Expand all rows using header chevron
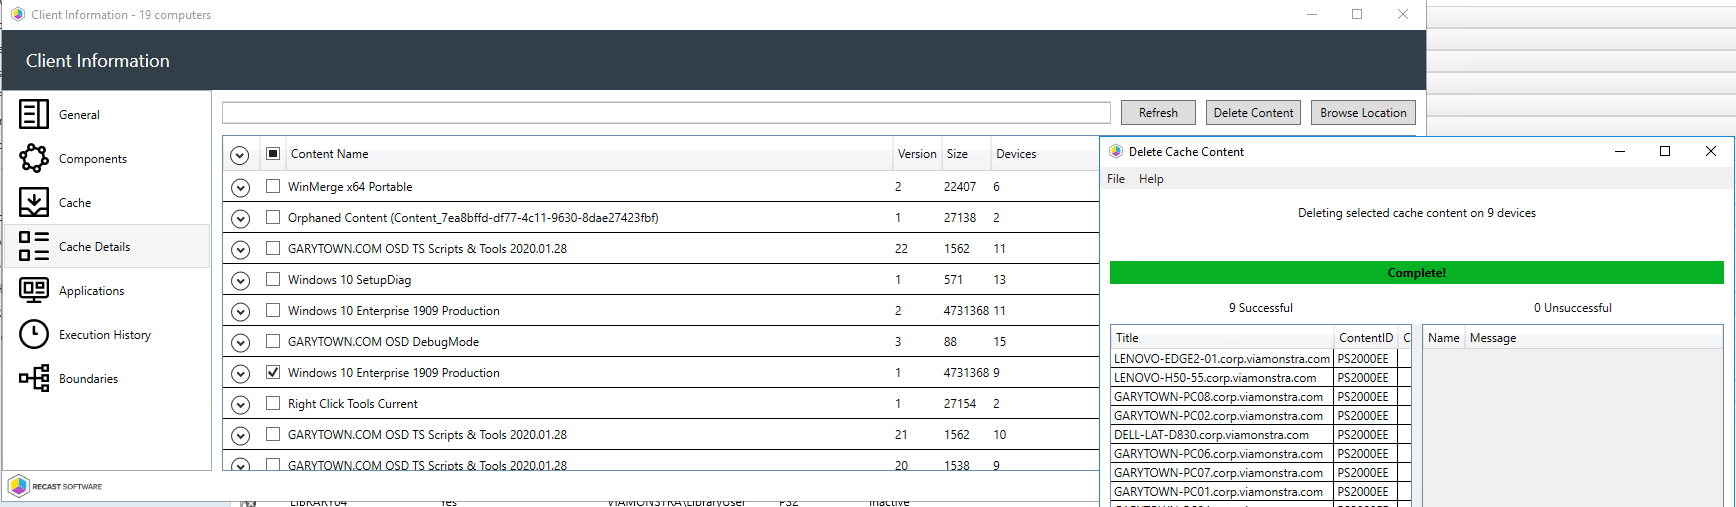Viewport: 1736px width, 507px height. click(x=239, y=155)
